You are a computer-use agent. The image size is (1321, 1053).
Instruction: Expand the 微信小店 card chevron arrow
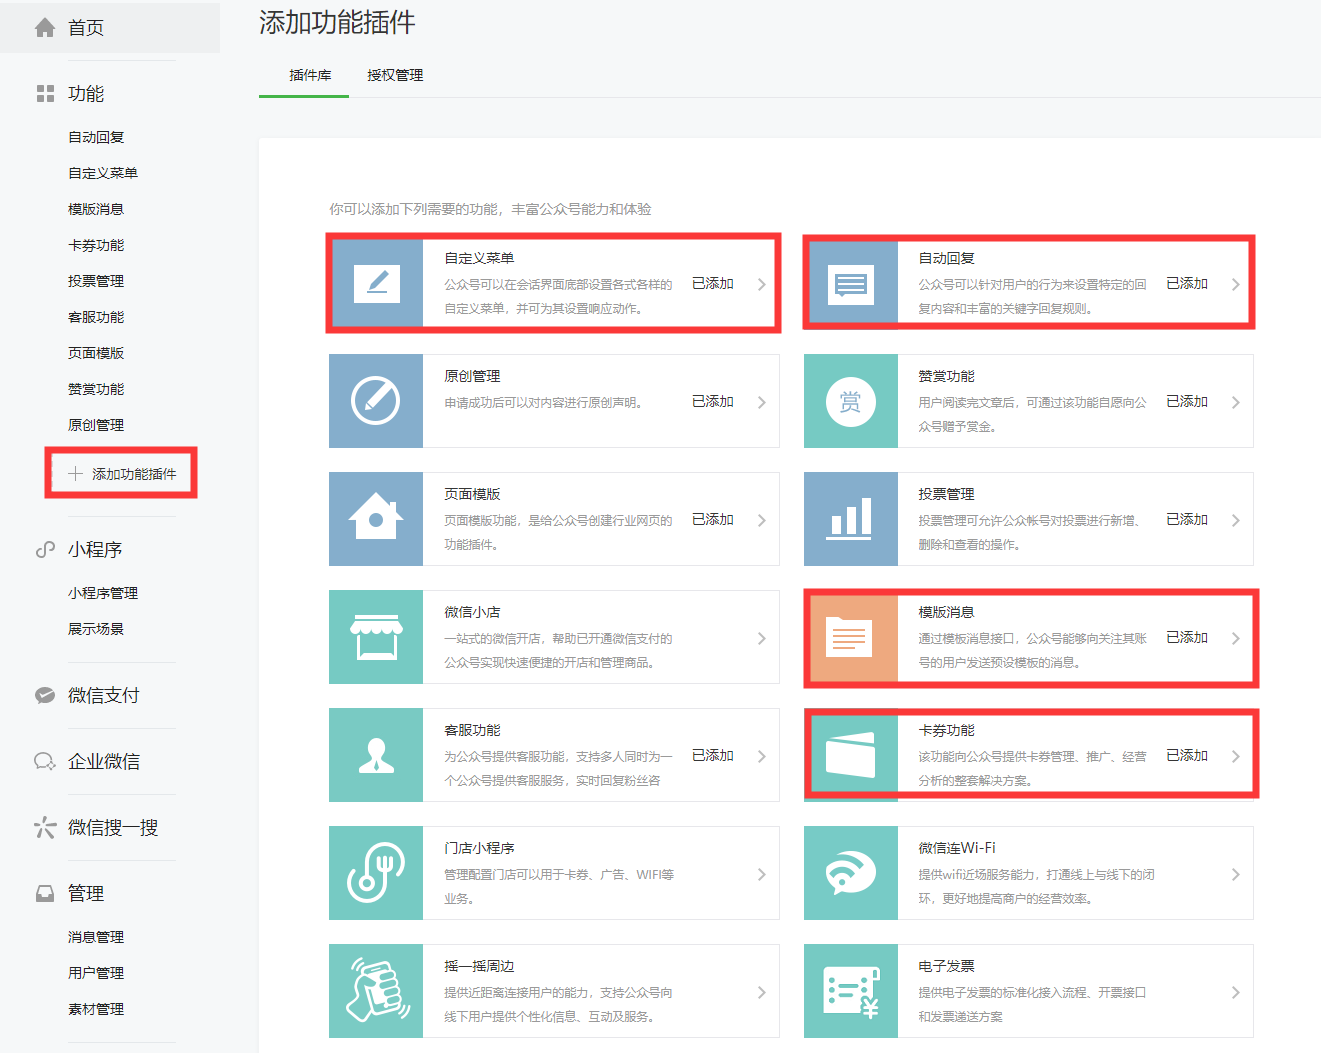(761, 638)
